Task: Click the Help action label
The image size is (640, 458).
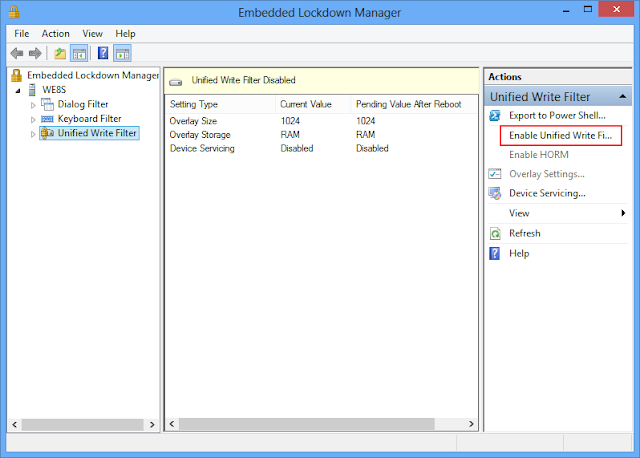Action: pos(519,253)
